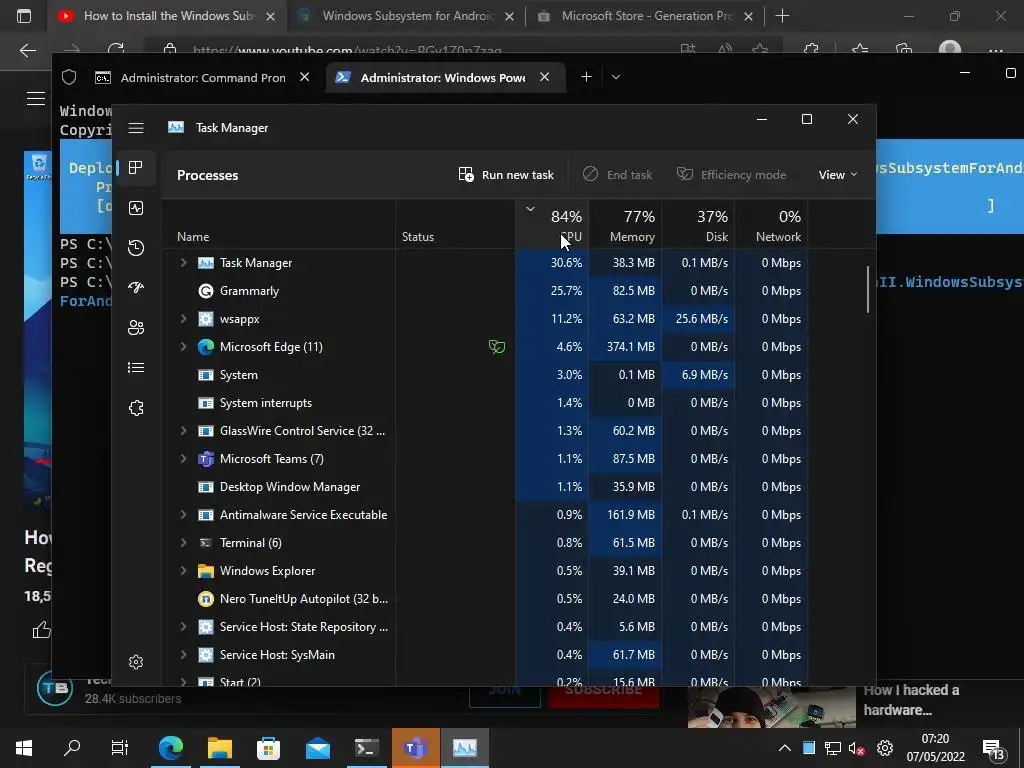1024x768 pixels.
Task: Open the Services page icon
Action: click(x=136, y=408)
